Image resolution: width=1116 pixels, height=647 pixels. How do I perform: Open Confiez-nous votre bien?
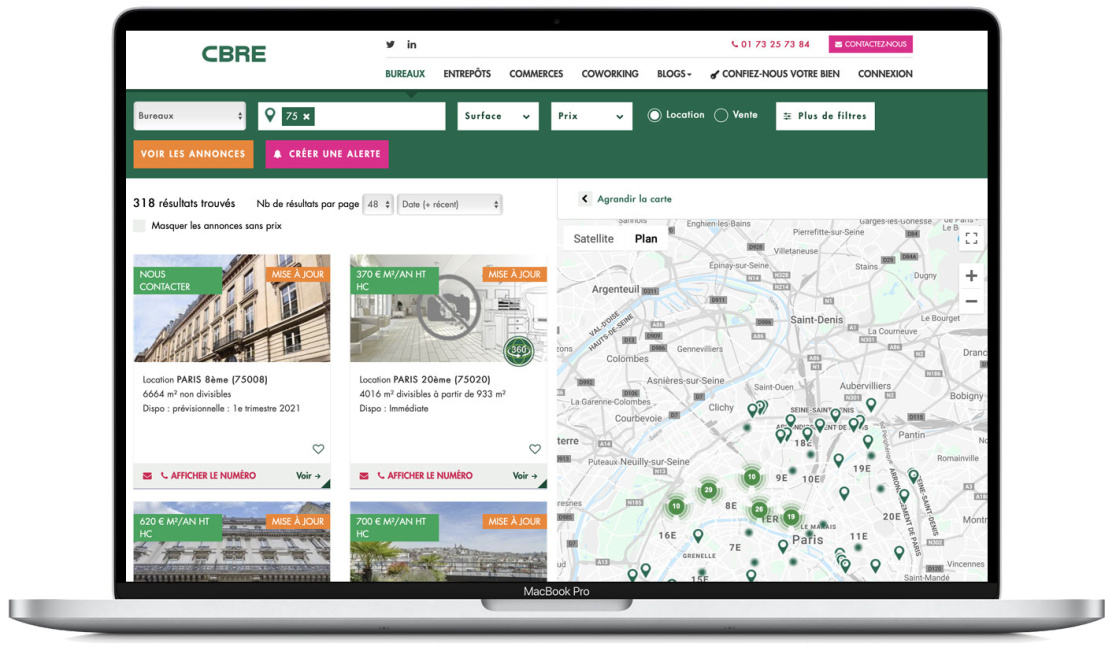pos(775,73)
